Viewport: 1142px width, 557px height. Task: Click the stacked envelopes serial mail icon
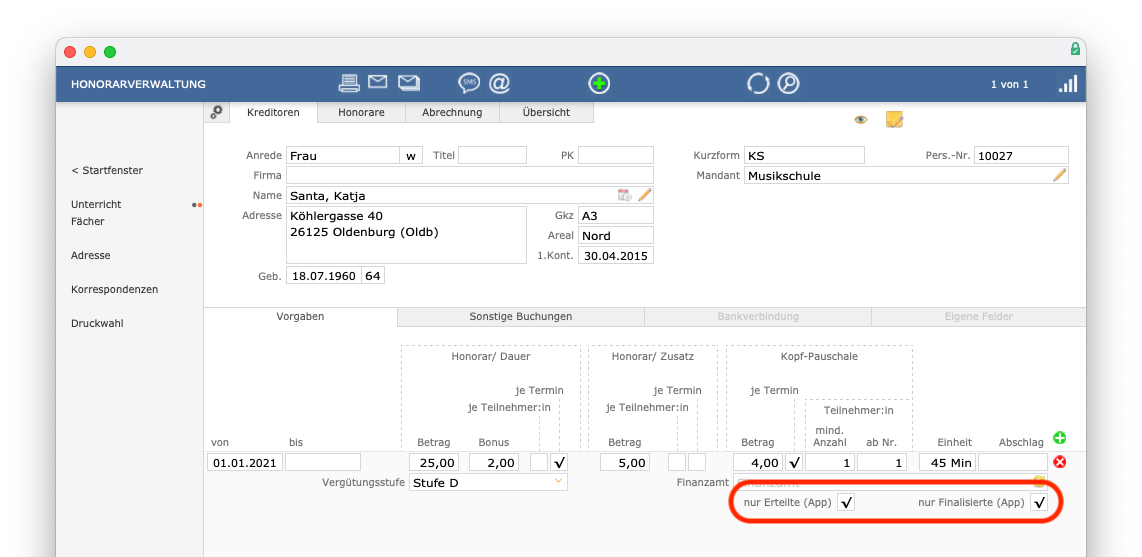click(x=409, y=83)
